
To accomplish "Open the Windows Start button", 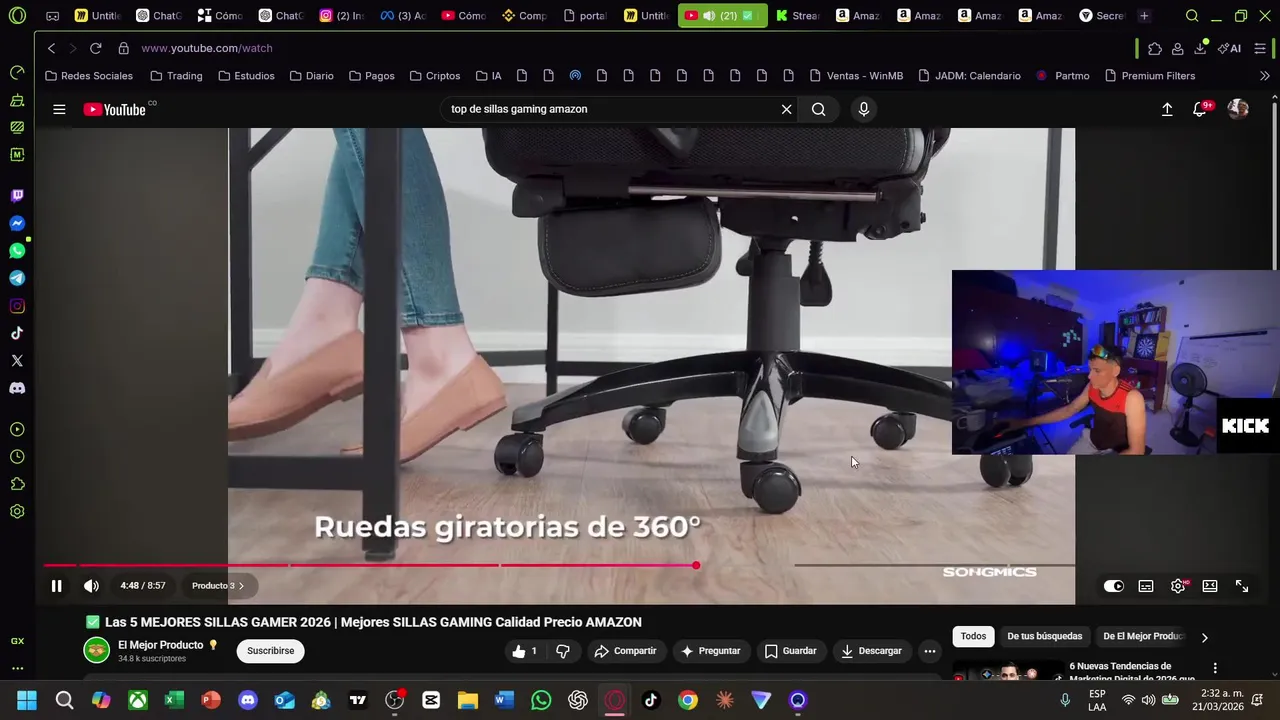I will coord(27,700).
